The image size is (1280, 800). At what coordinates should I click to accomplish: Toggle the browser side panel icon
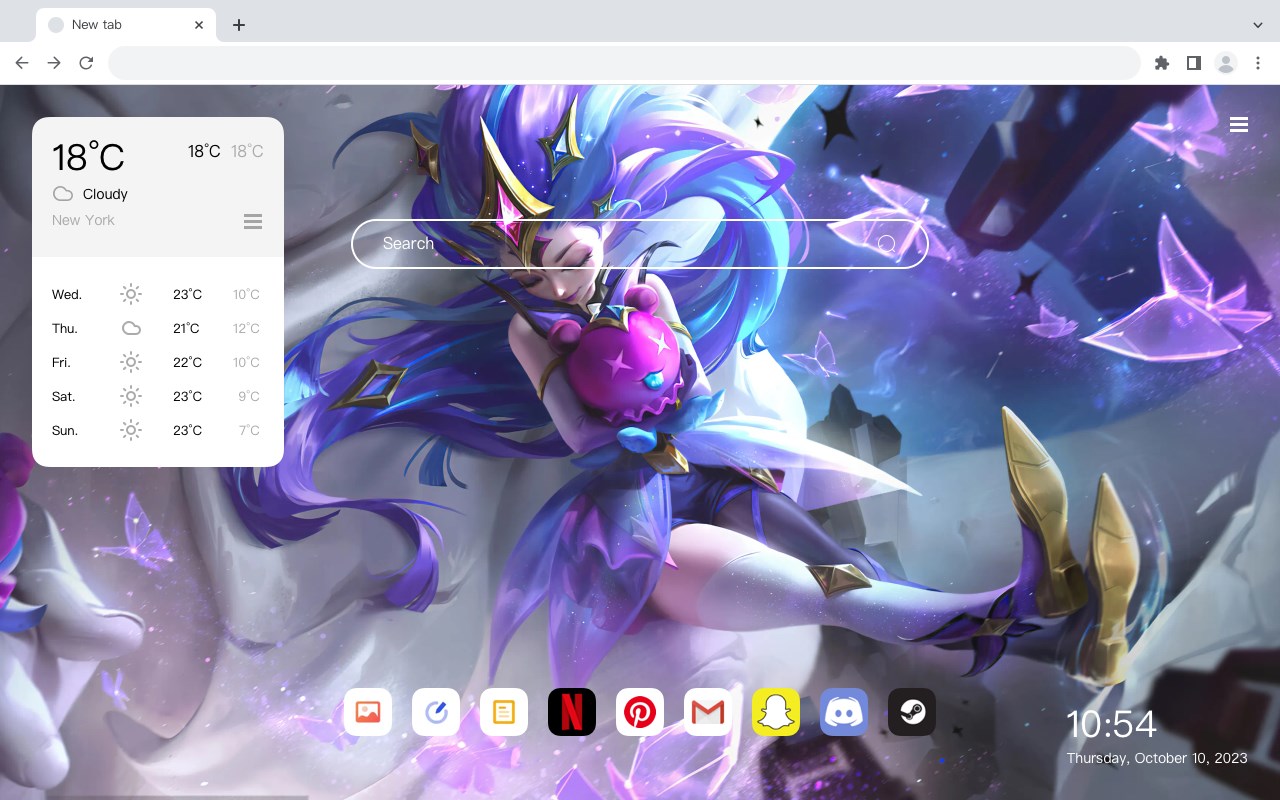pyautogui.click(x=1193, y=63)
